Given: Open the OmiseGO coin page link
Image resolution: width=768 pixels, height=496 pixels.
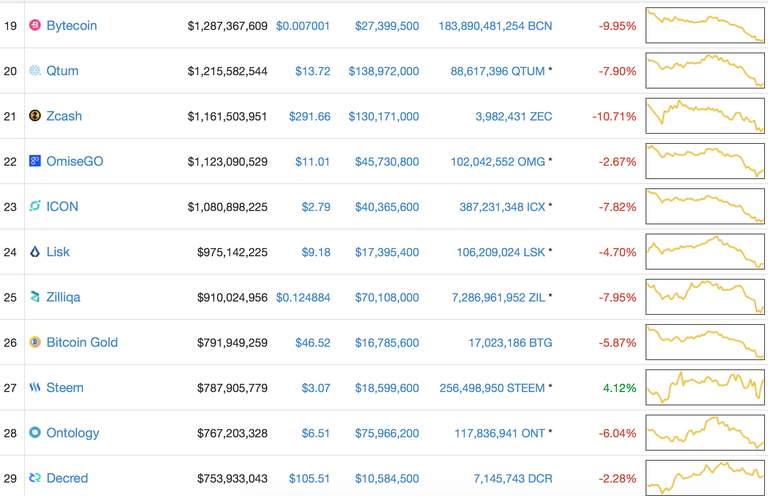Looking at the screenshot, I should coord(75,161).
